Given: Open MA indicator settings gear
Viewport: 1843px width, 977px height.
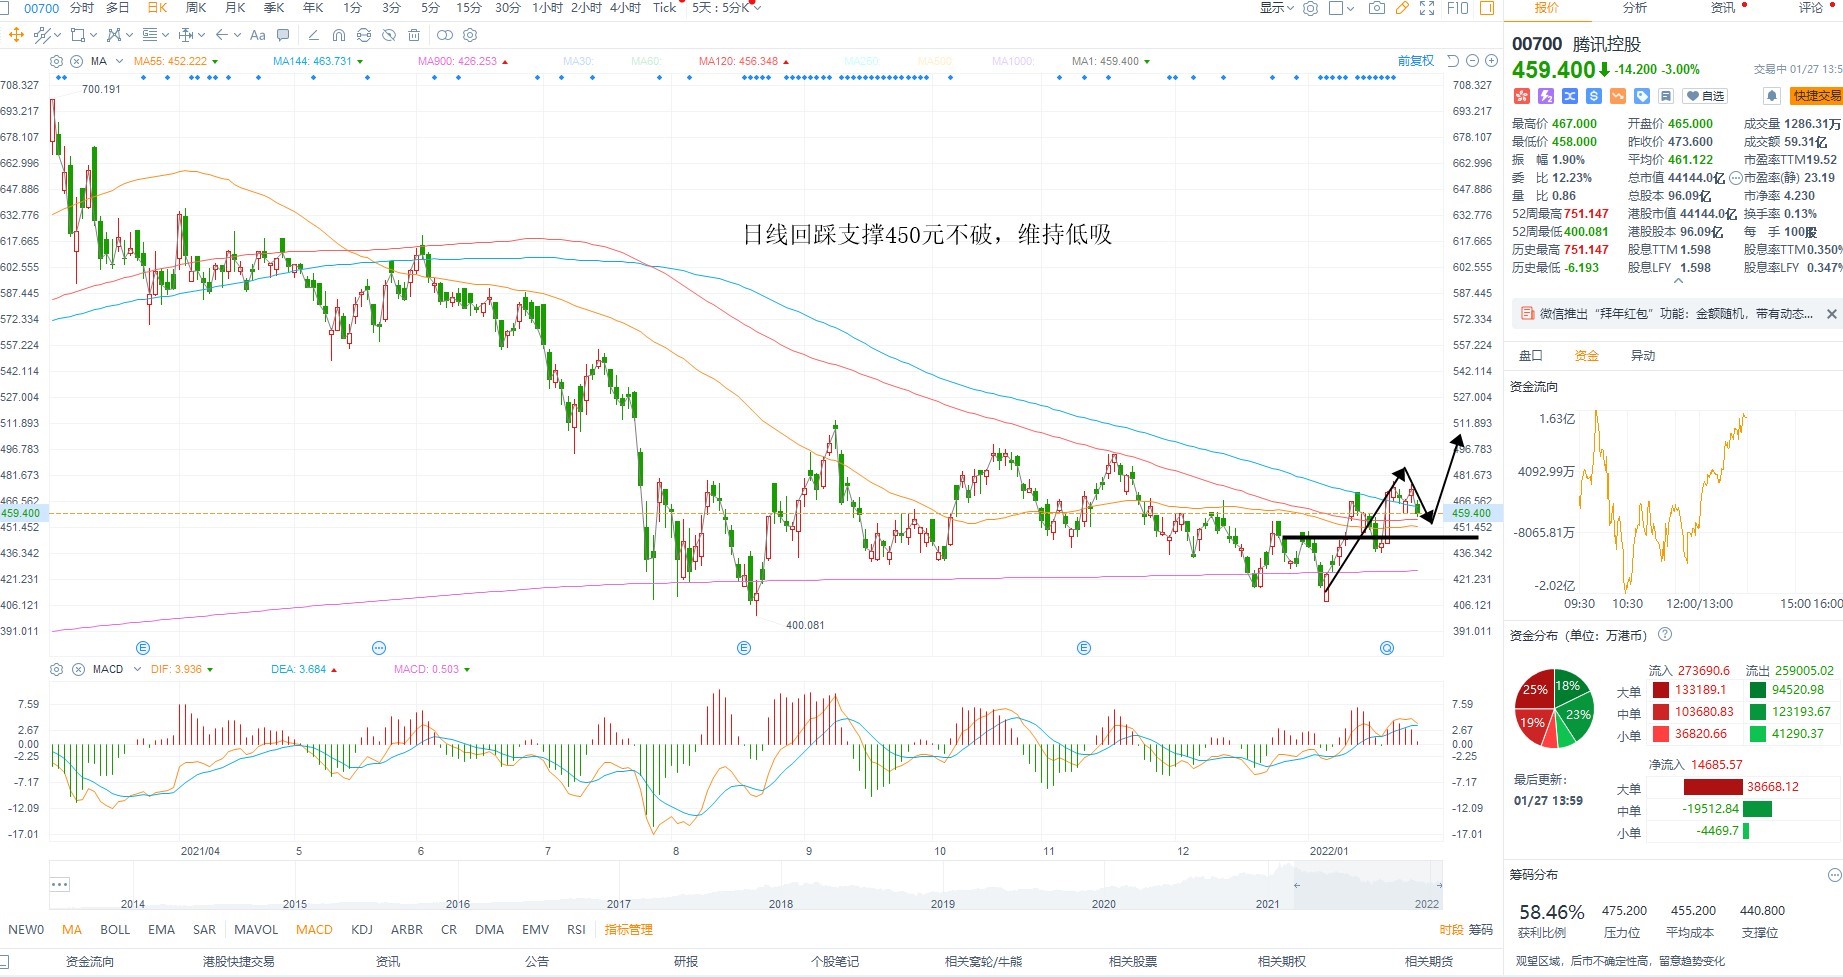Looking at the screenshot, I should [x=57, y=61].
